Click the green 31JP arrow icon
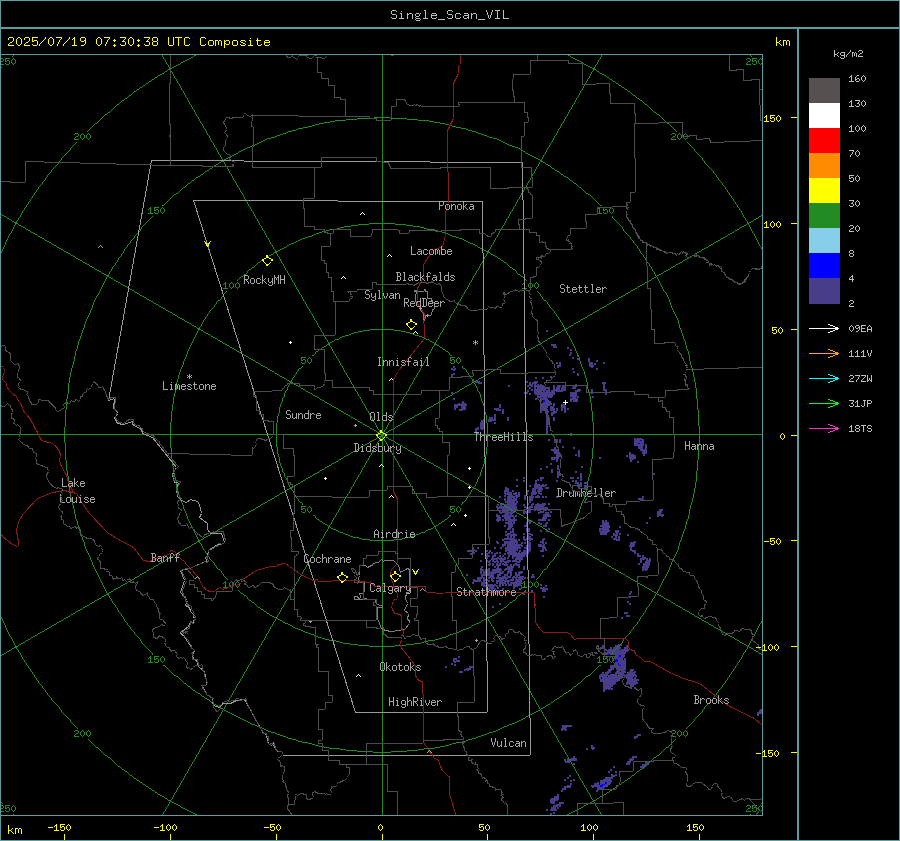Screen dimensions: 900x841 [x=824, y=404]
